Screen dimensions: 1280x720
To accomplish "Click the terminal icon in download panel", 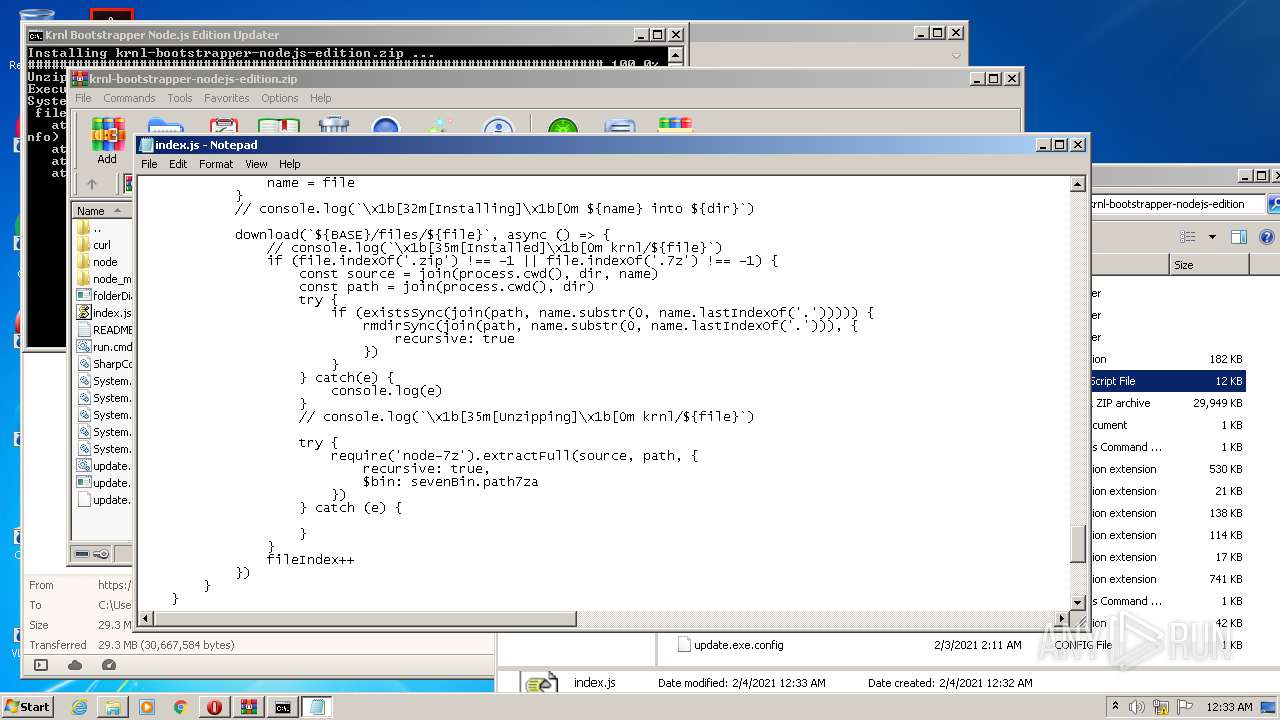I will coord(41,665).
